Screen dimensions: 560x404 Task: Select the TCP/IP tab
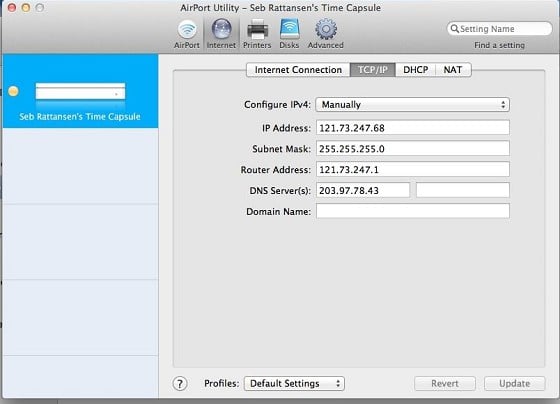(373, 70)
